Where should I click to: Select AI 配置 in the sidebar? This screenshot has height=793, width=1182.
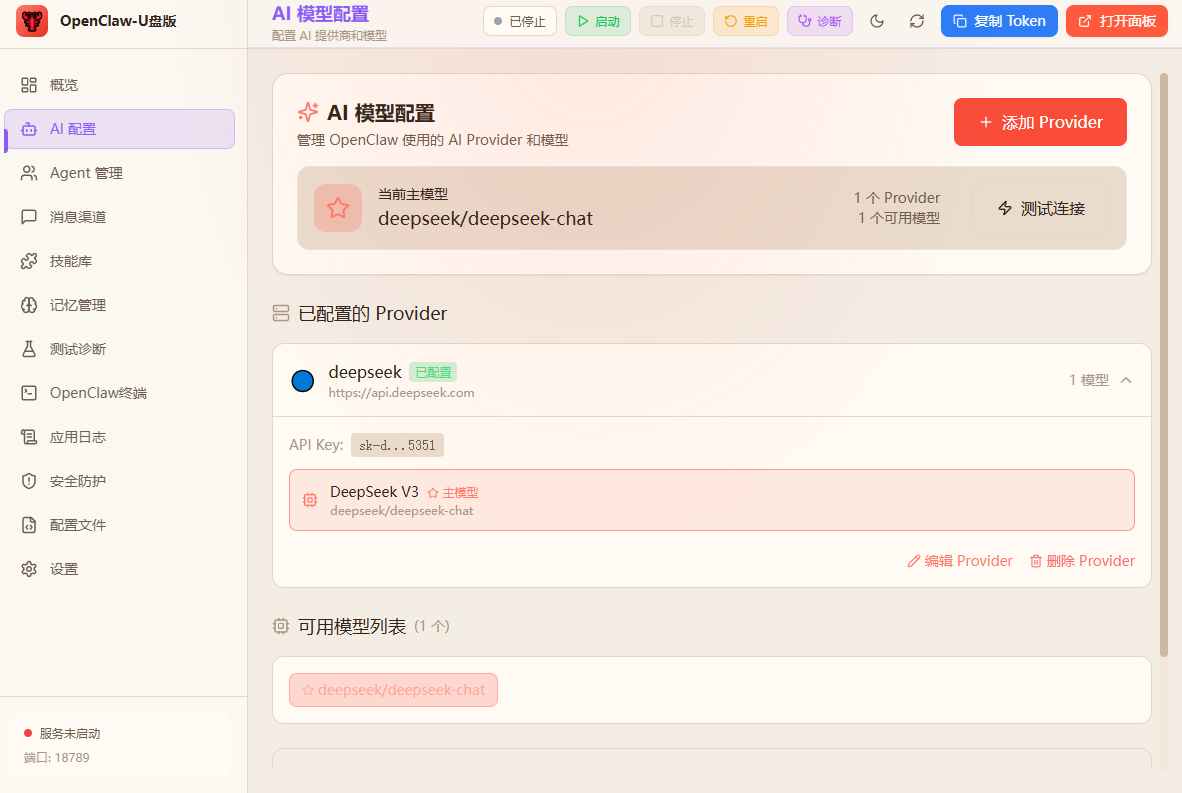pyautogui.click(x=120, y=129)
